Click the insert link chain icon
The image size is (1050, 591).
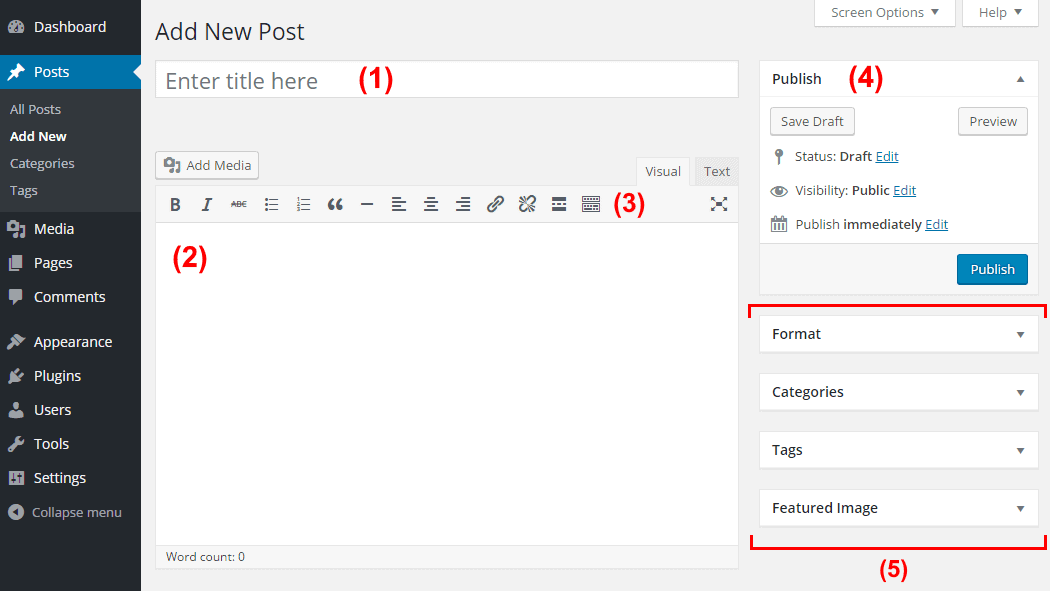click(495, 204)
